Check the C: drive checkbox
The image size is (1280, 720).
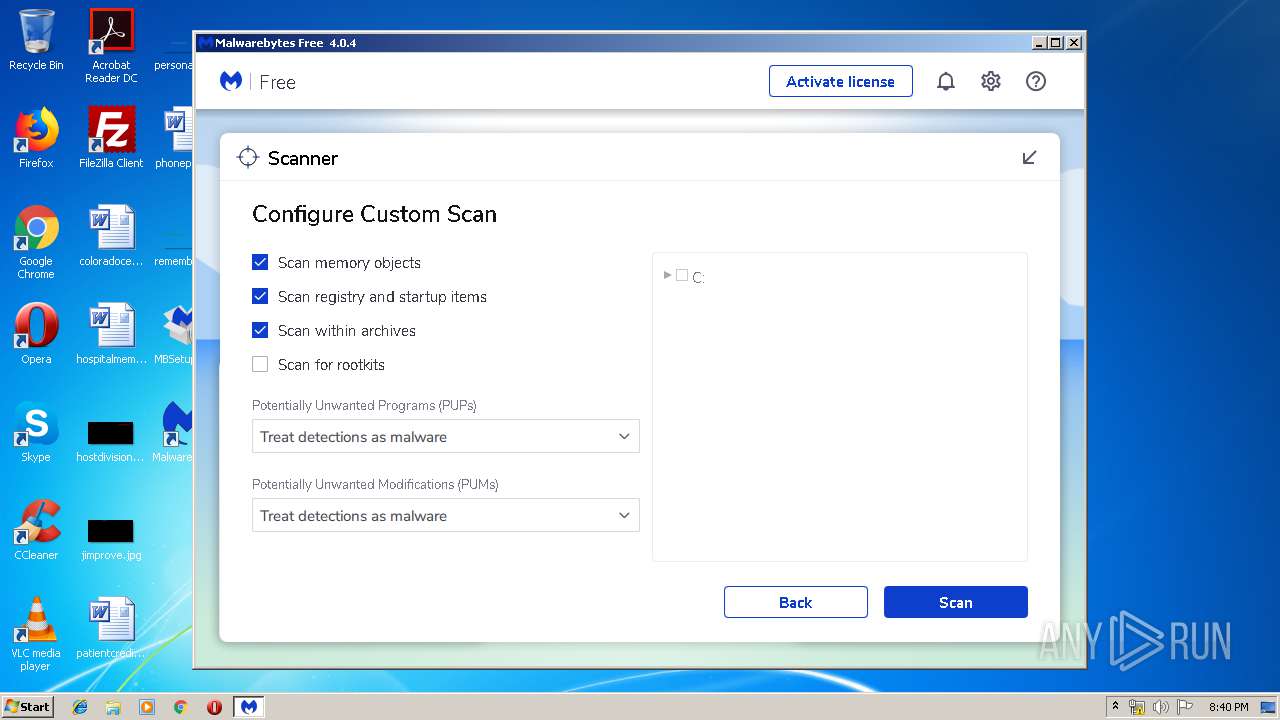[x=682, y=275]
